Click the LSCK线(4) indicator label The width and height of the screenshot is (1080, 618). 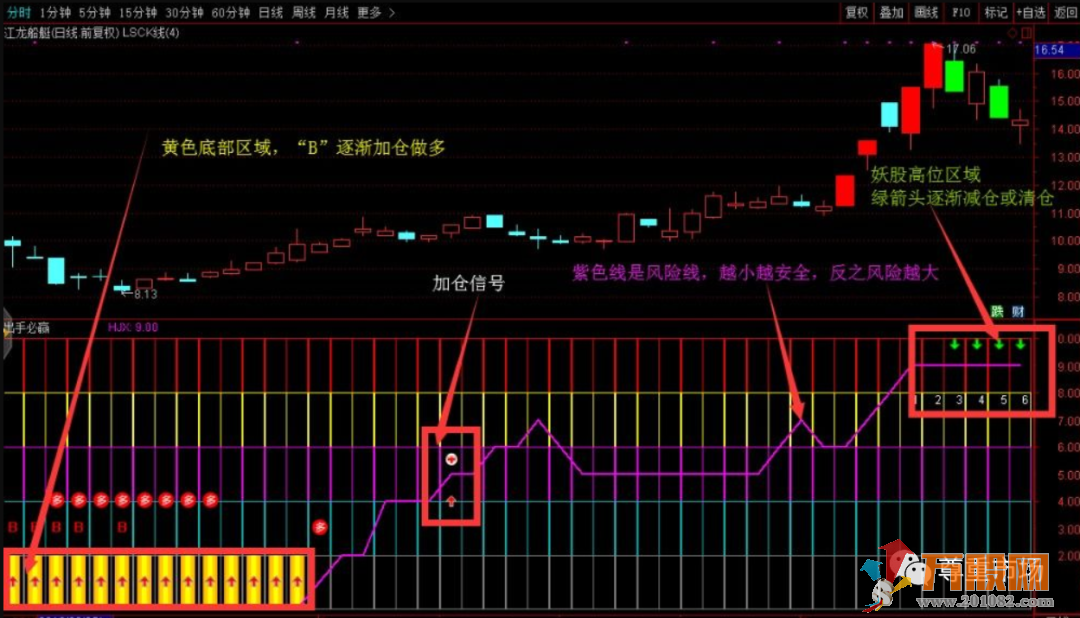click(x=151, y=32)
